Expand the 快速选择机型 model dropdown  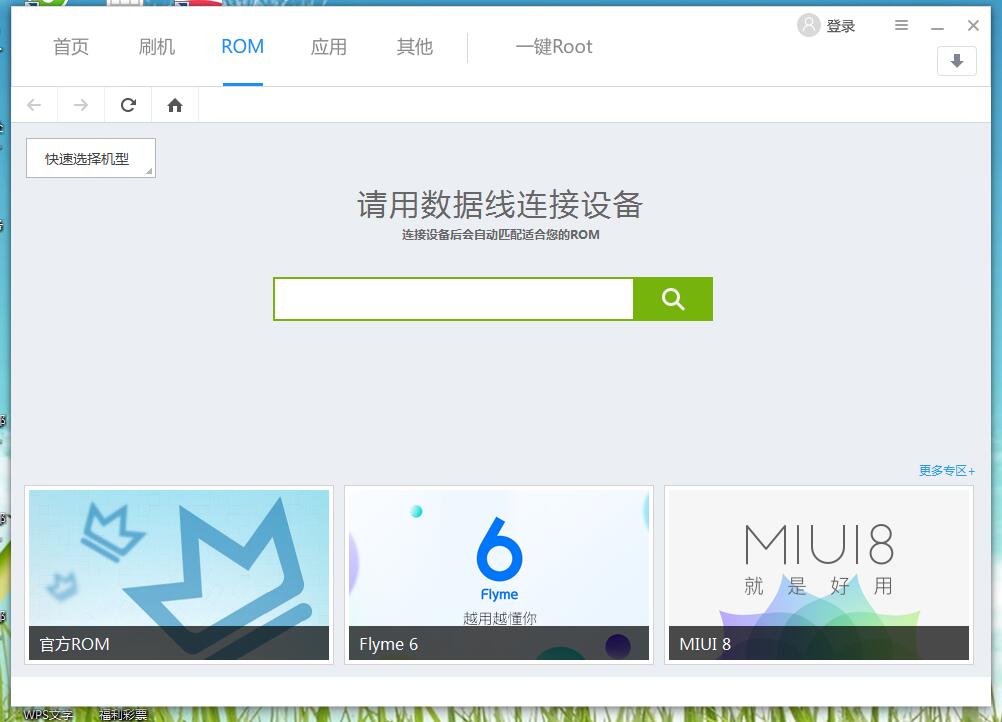click(x=91, y=158)
